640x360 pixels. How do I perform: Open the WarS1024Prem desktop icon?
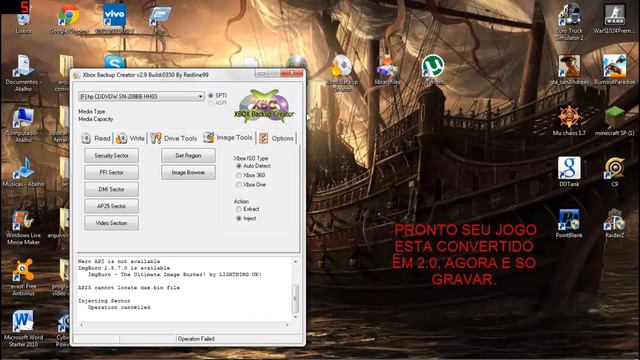coord(614,18)
